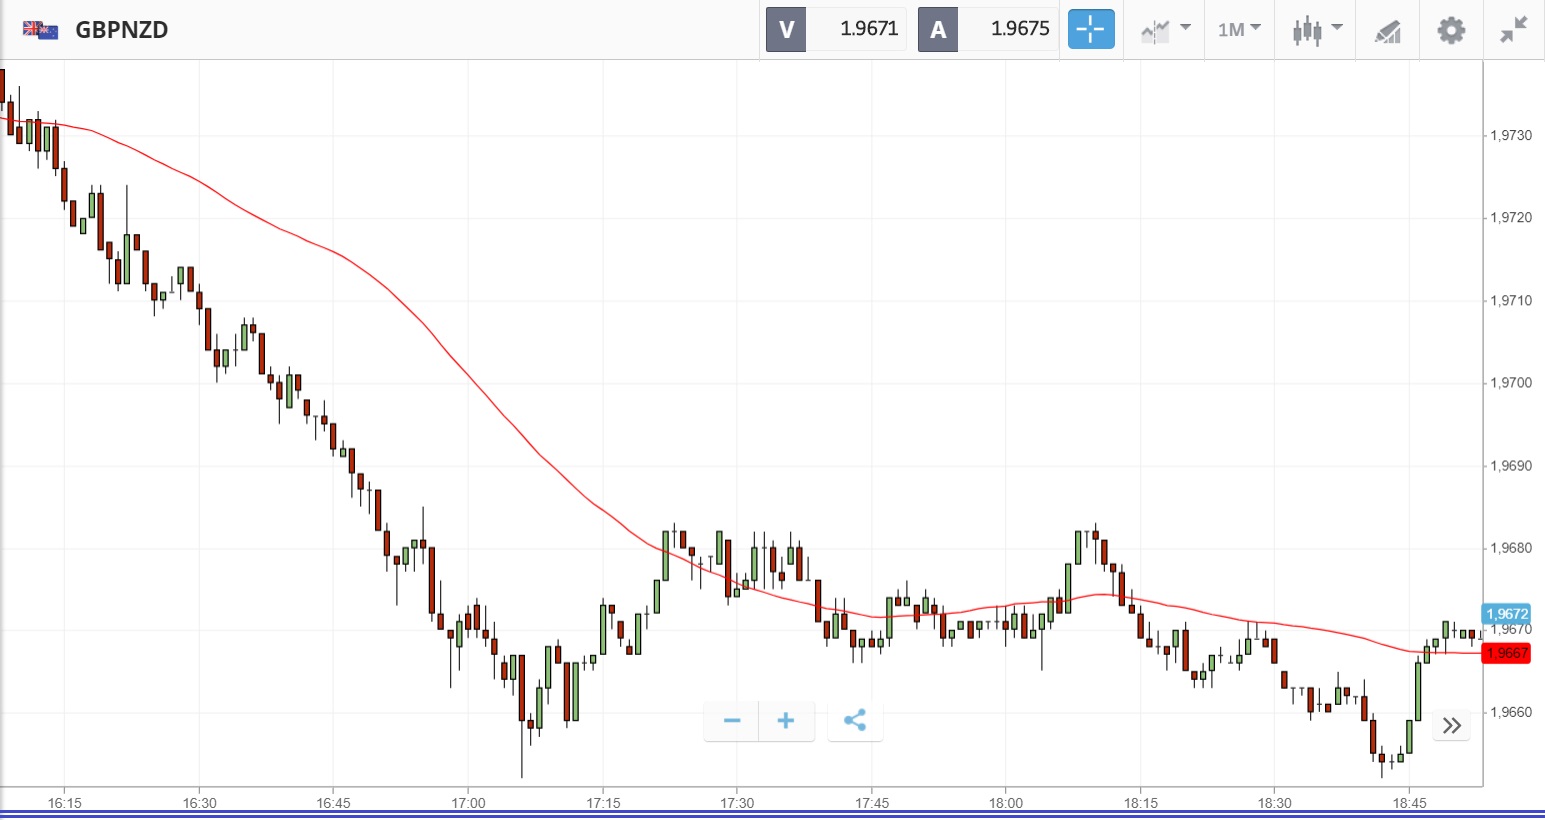
Task: Open chart settings gear
Action: coord(1451,30)
